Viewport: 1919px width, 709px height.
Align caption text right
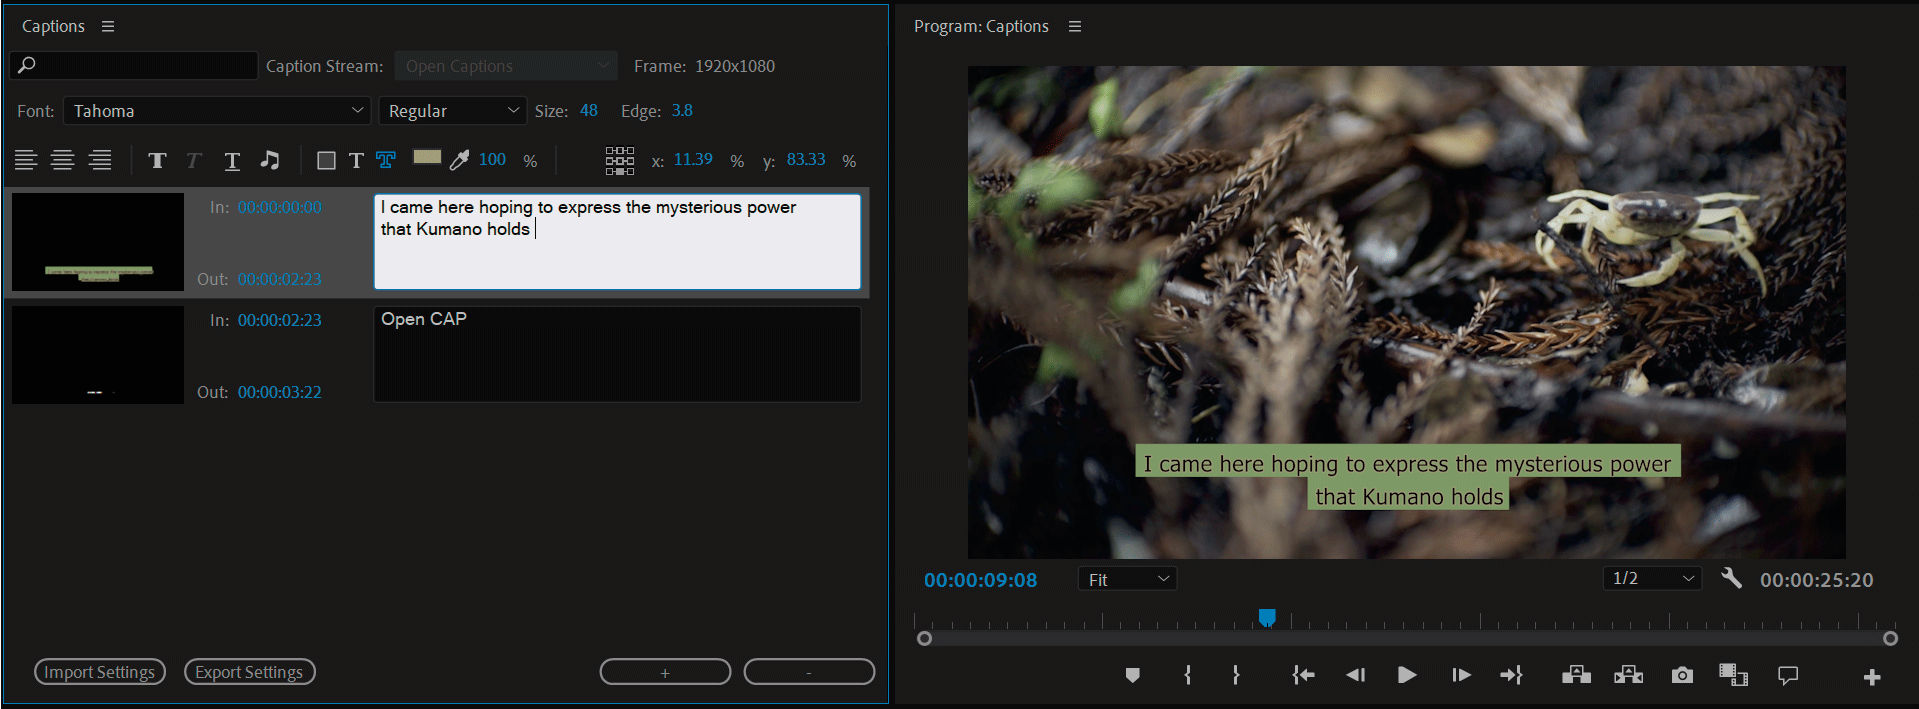[x=100, y=160]
